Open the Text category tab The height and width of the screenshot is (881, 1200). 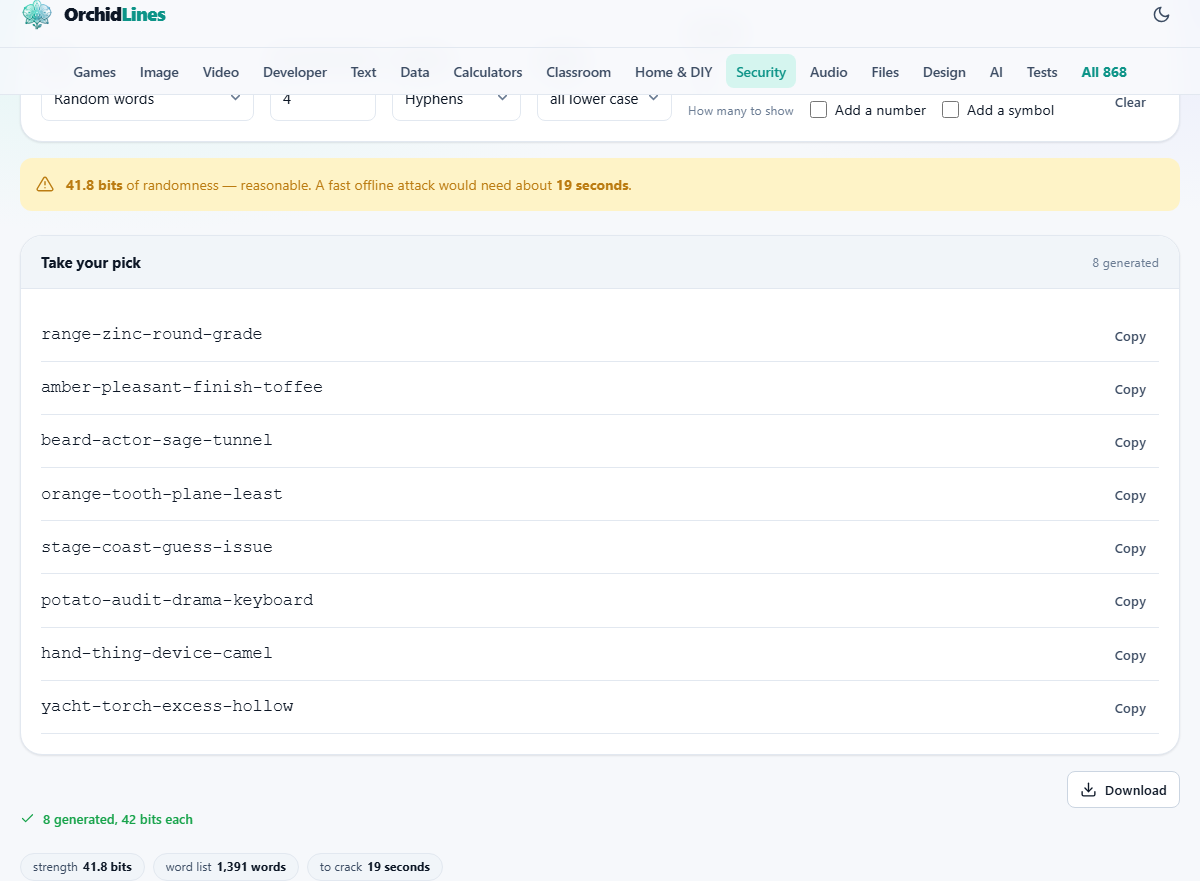tap(364, 72)
